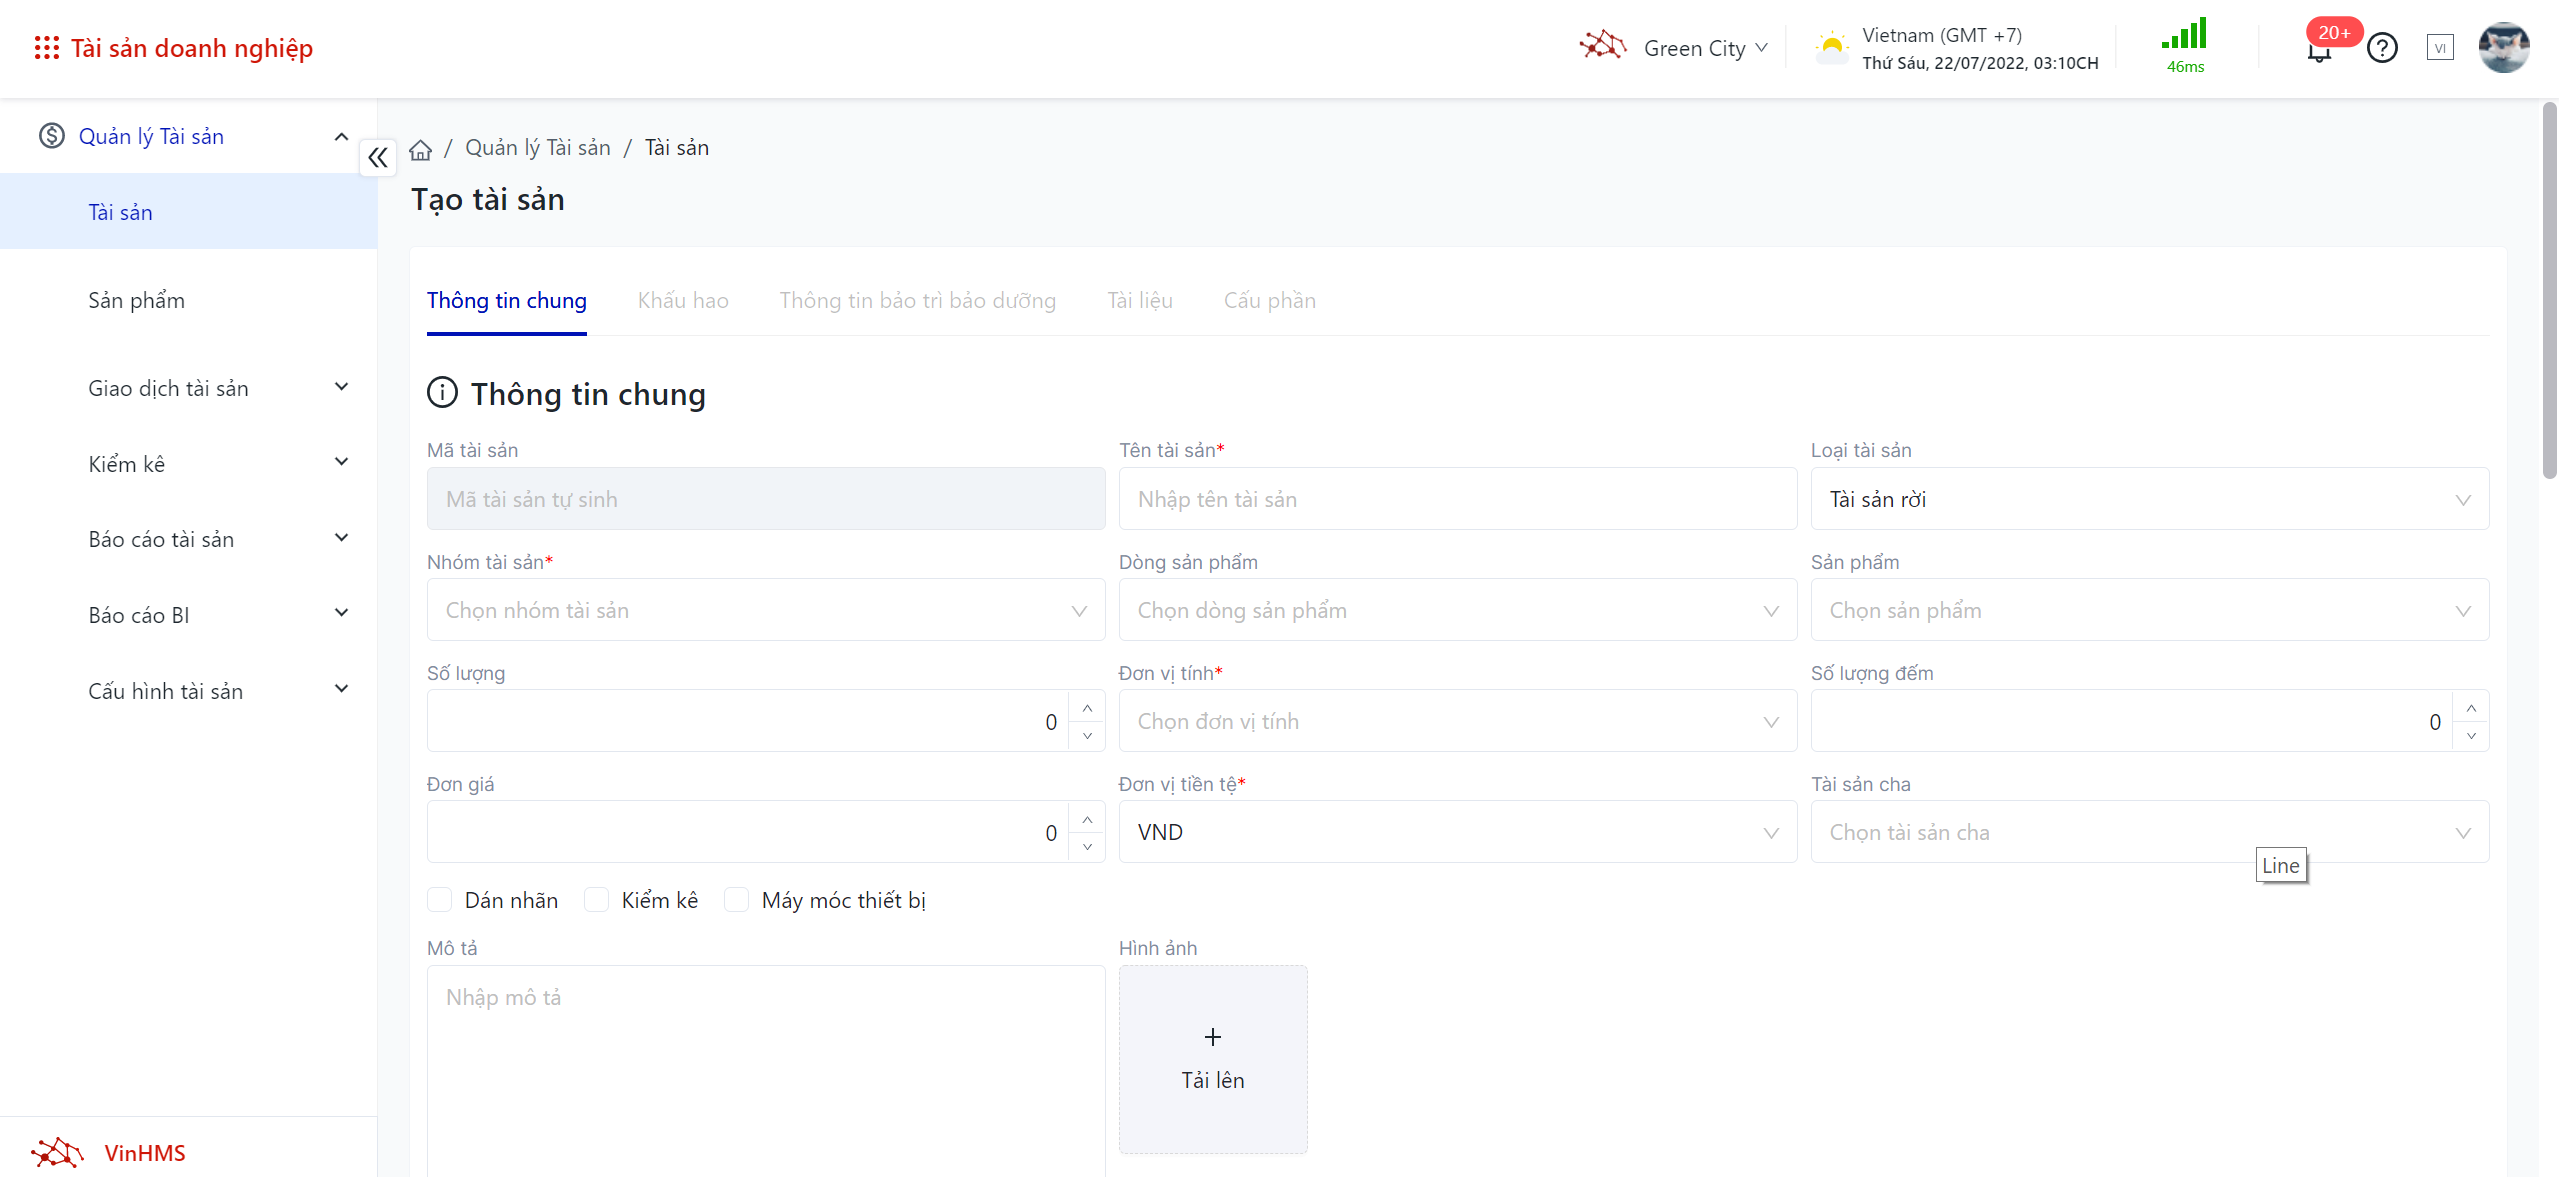Enable the Dán nhãn checkbox

[x=440, y=900]
